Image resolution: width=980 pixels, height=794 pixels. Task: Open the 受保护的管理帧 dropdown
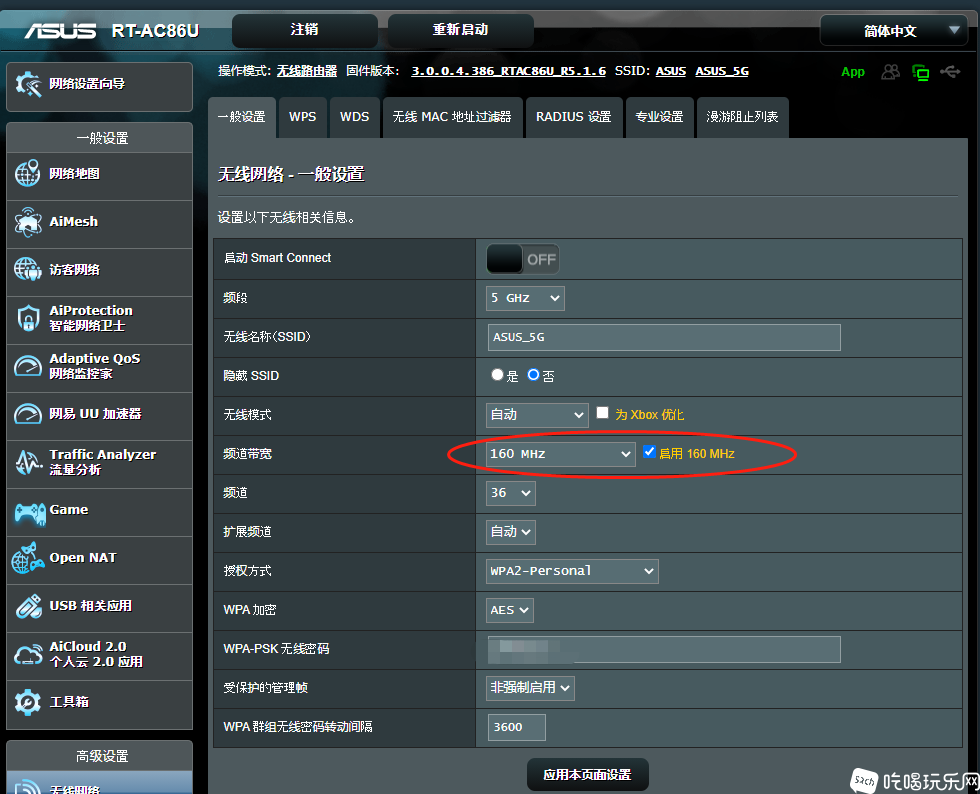point(530,688)
